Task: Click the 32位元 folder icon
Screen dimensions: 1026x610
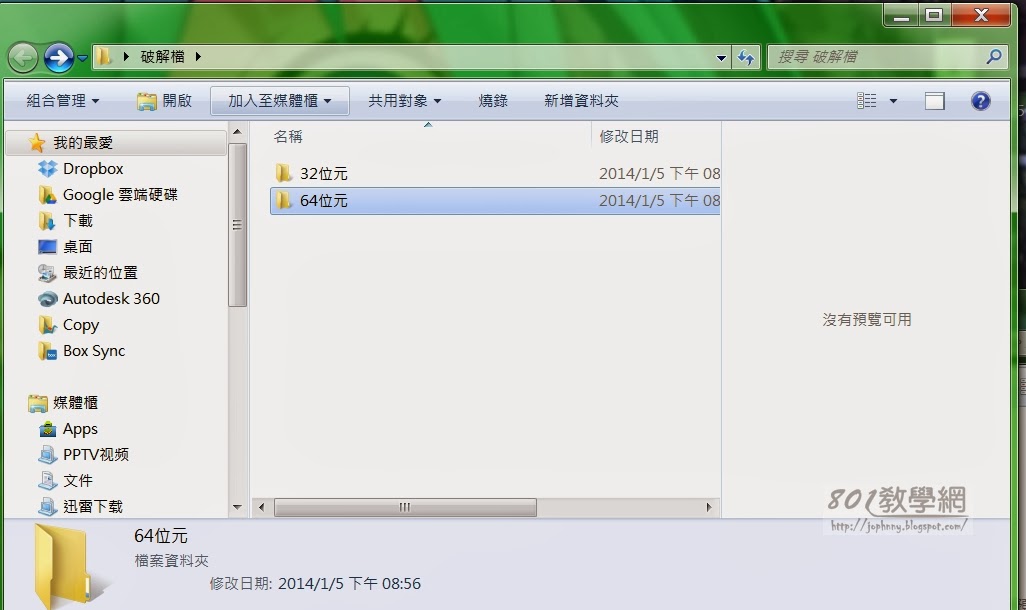Action: pos(283,173)
